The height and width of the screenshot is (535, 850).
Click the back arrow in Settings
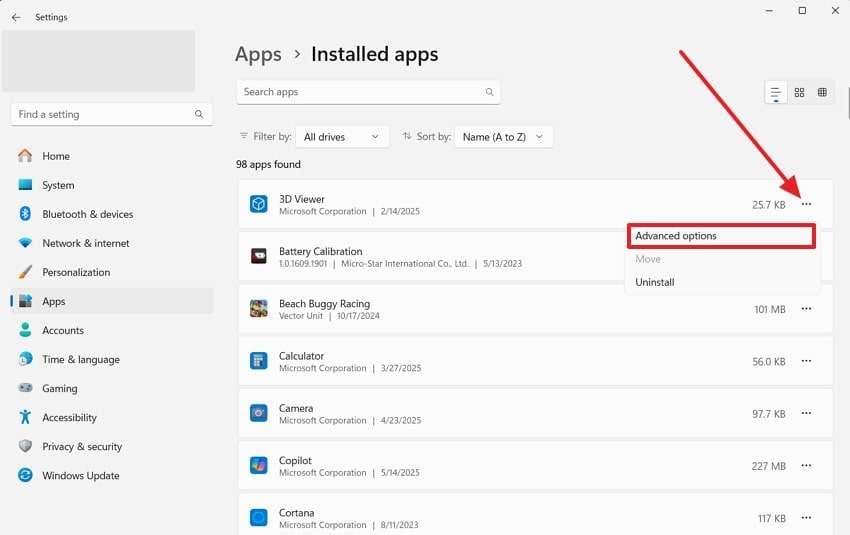16,17
